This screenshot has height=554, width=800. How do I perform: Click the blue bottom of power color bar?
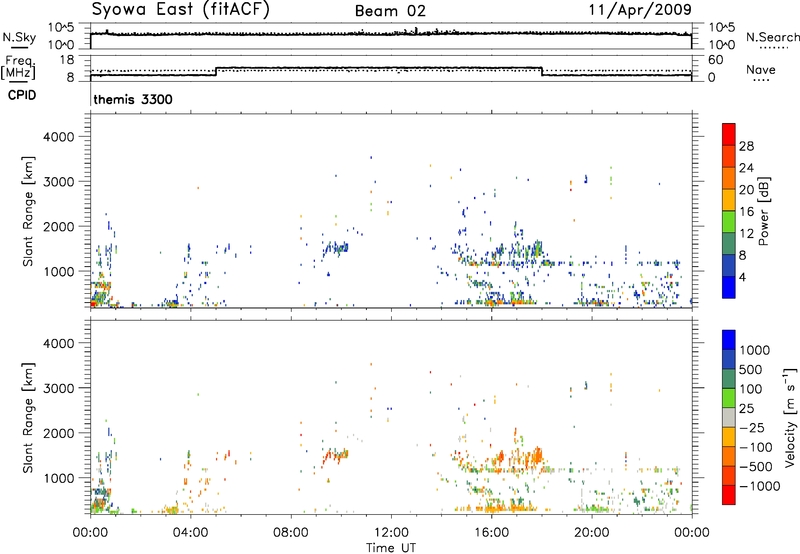(729, 287)
